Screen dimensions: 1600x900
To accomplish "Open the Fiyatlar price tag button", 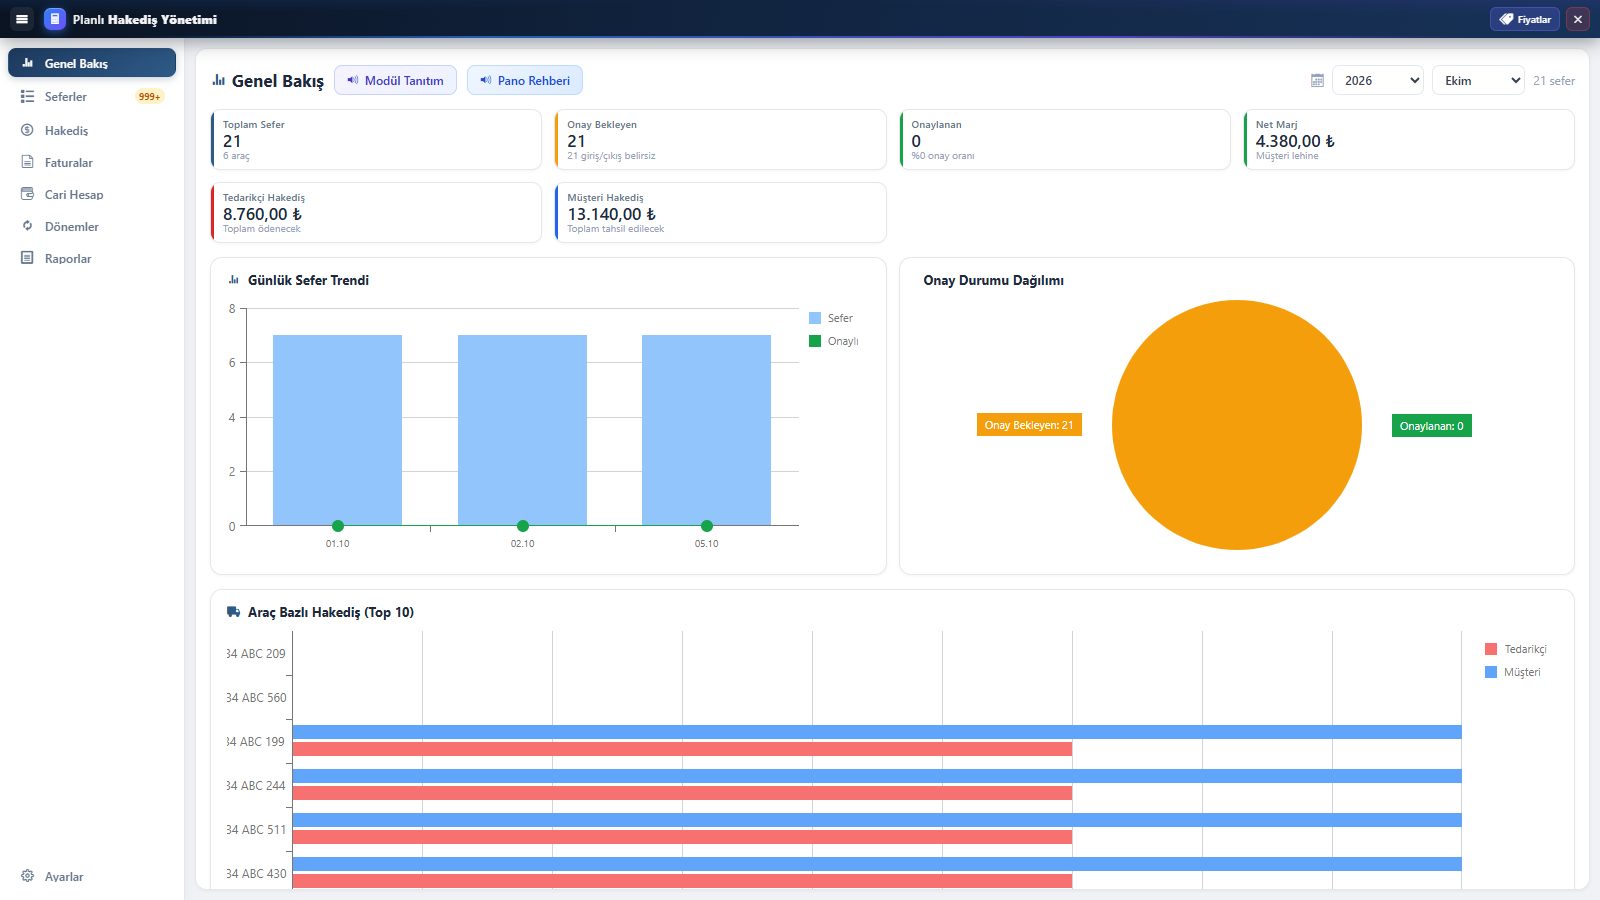I will coord(1524,19).
